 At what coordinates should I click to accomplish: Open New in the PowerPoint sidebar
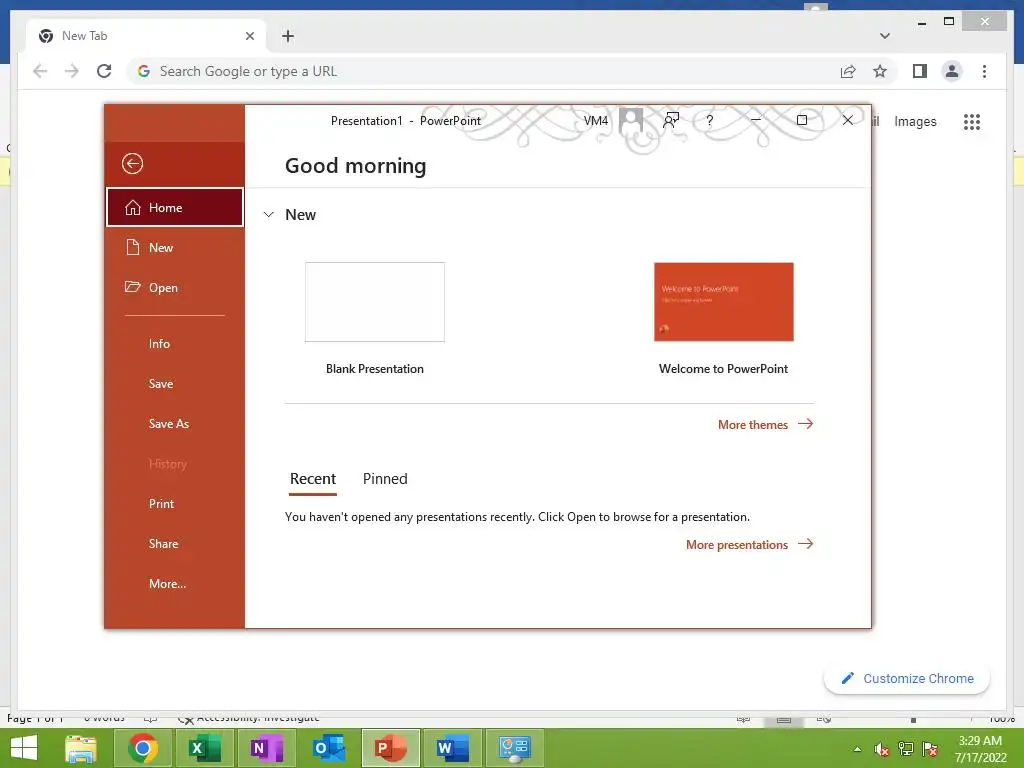[174, 248]
